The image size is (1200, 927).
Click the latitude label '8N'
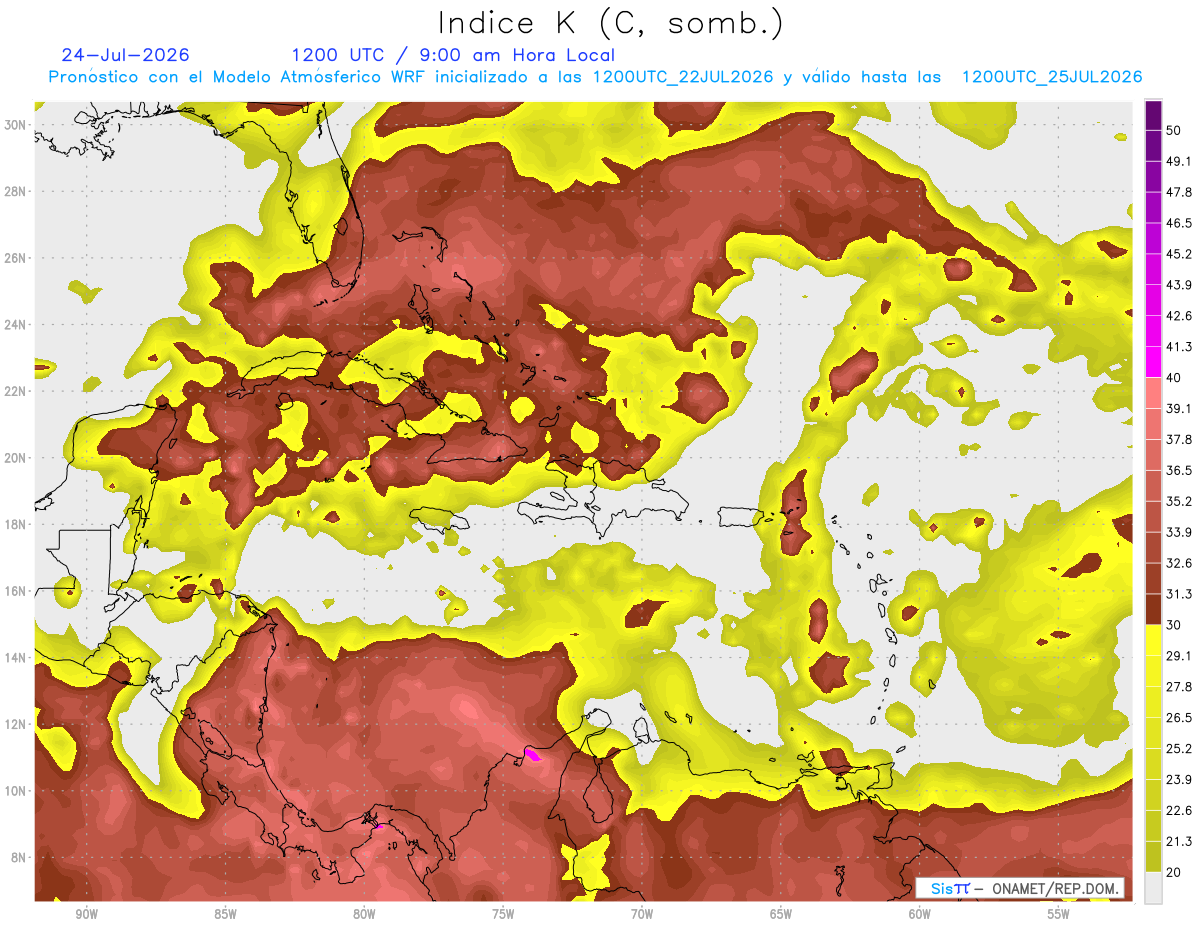pyautogui.click(x=19, y=858)
